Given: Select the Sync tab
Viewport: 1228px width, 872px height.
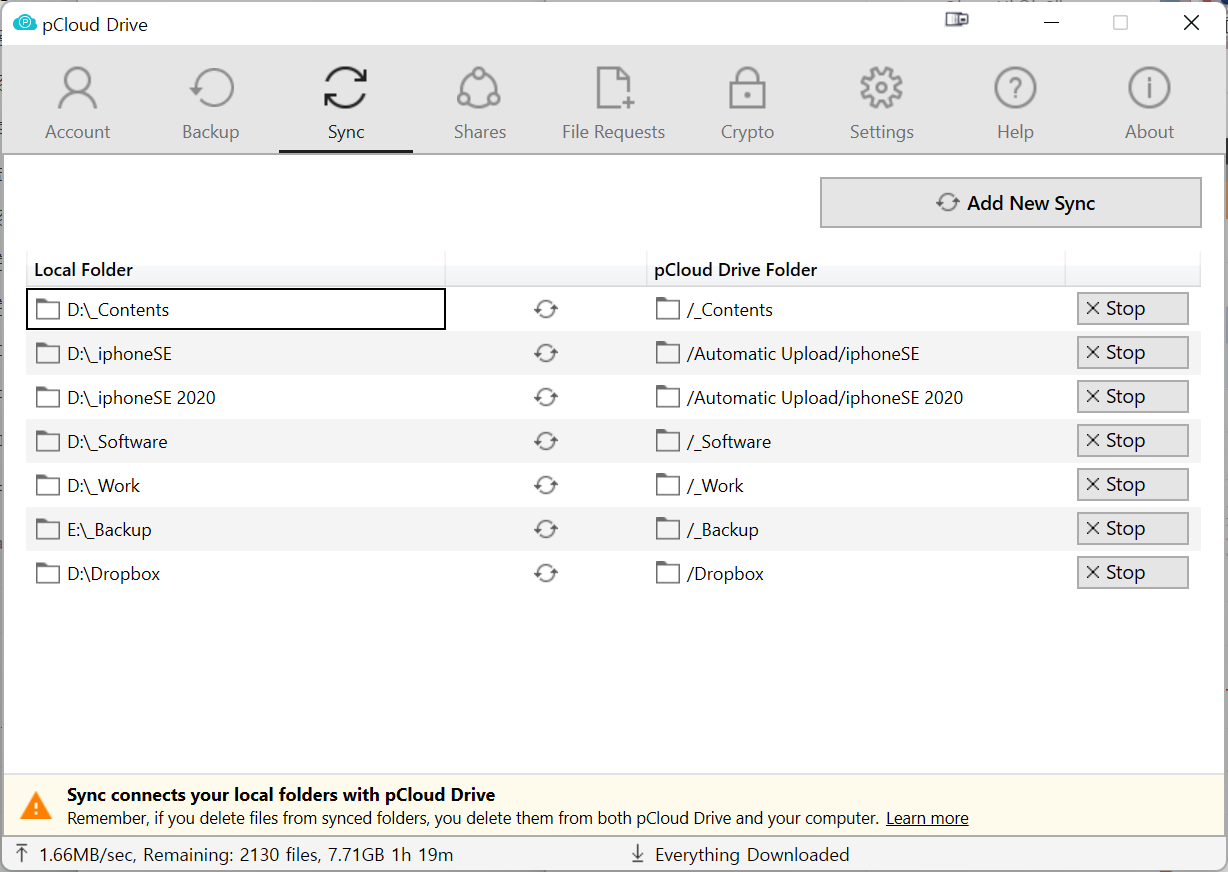Looking at the screenshot, I should tap(346, 103).
